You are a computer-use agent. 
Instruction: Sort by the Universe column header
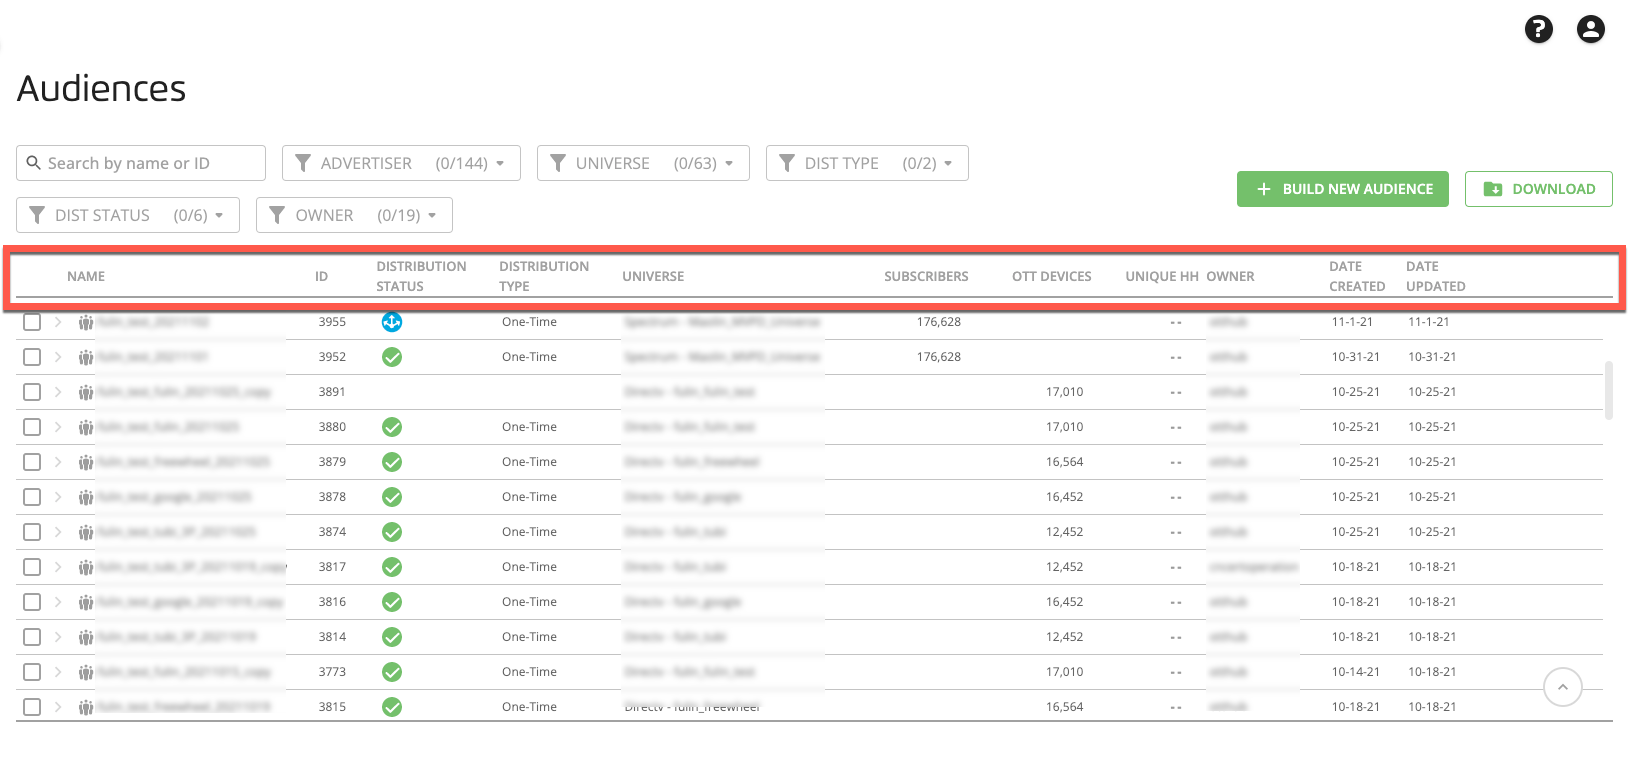coord(653,276)
